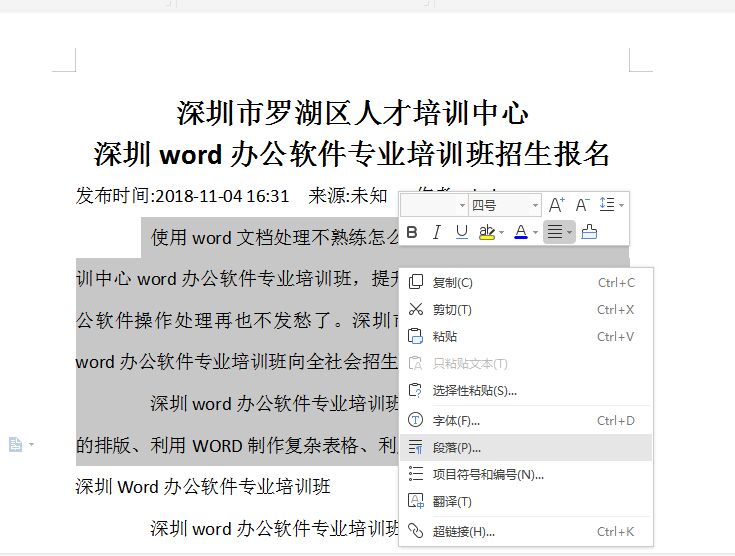Click title 深圳市罗湖区人才培训中心
Screen dimensions: 735x556
tap(352, 113)
